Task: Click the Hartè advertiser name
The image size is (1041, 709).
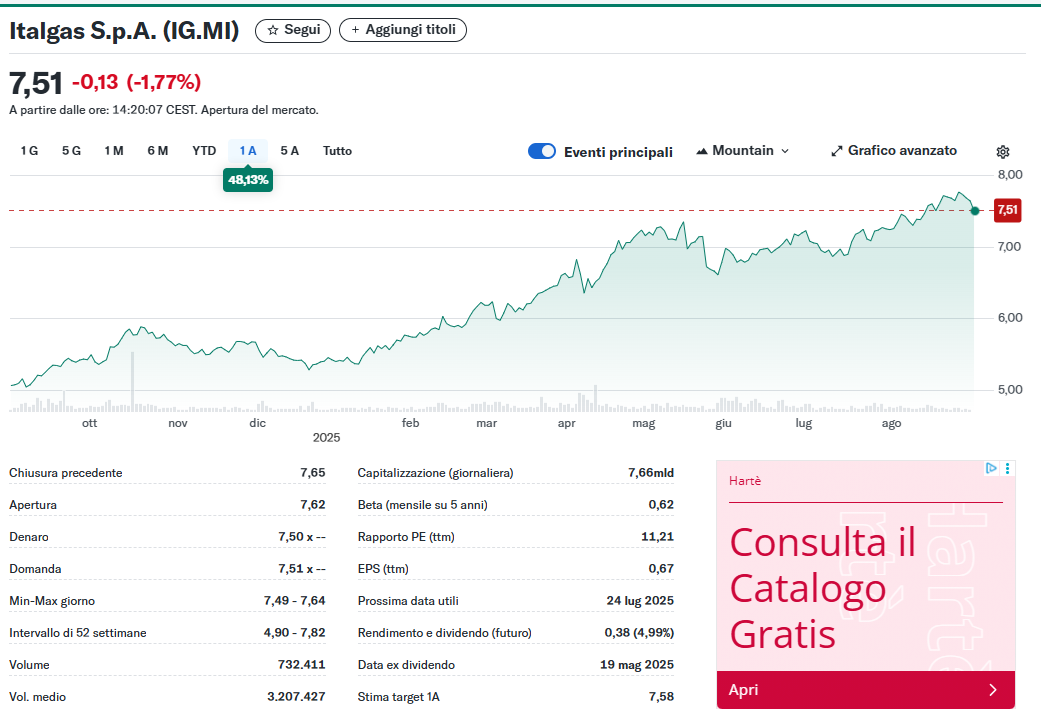Action: pos(745,481)
